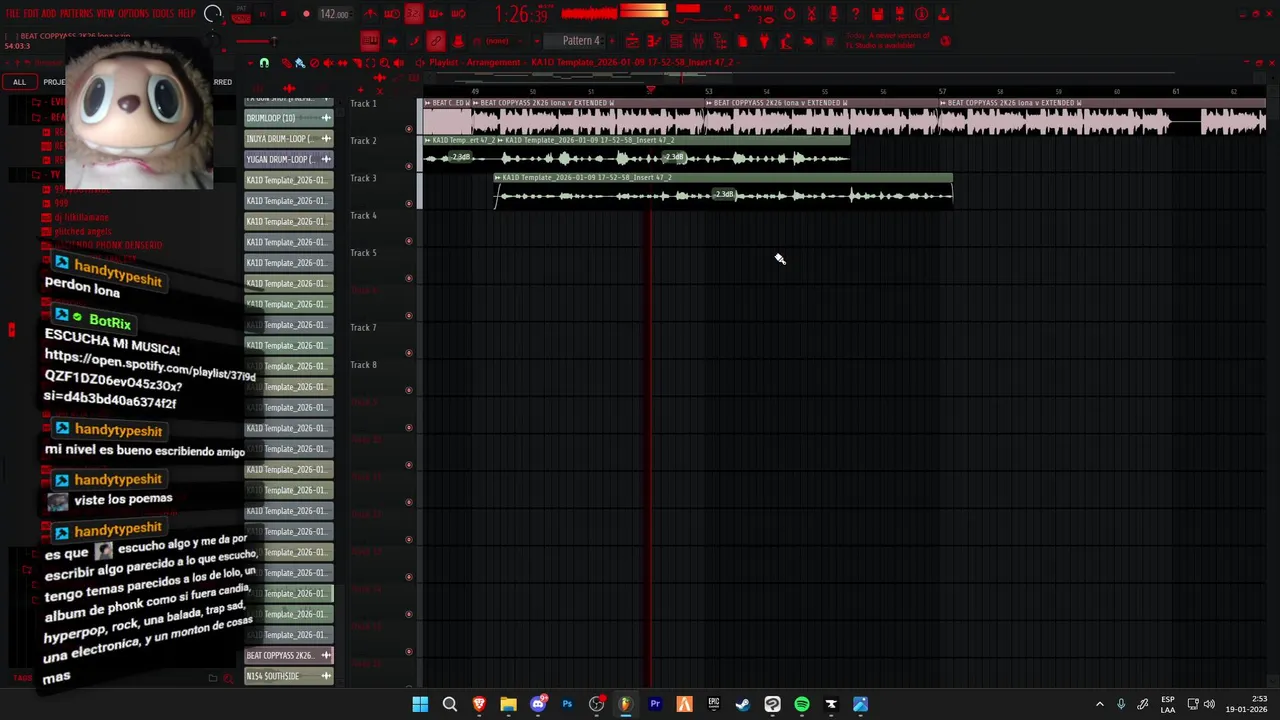
Task: Mute Track 8 with its dot
Action: 409,390
